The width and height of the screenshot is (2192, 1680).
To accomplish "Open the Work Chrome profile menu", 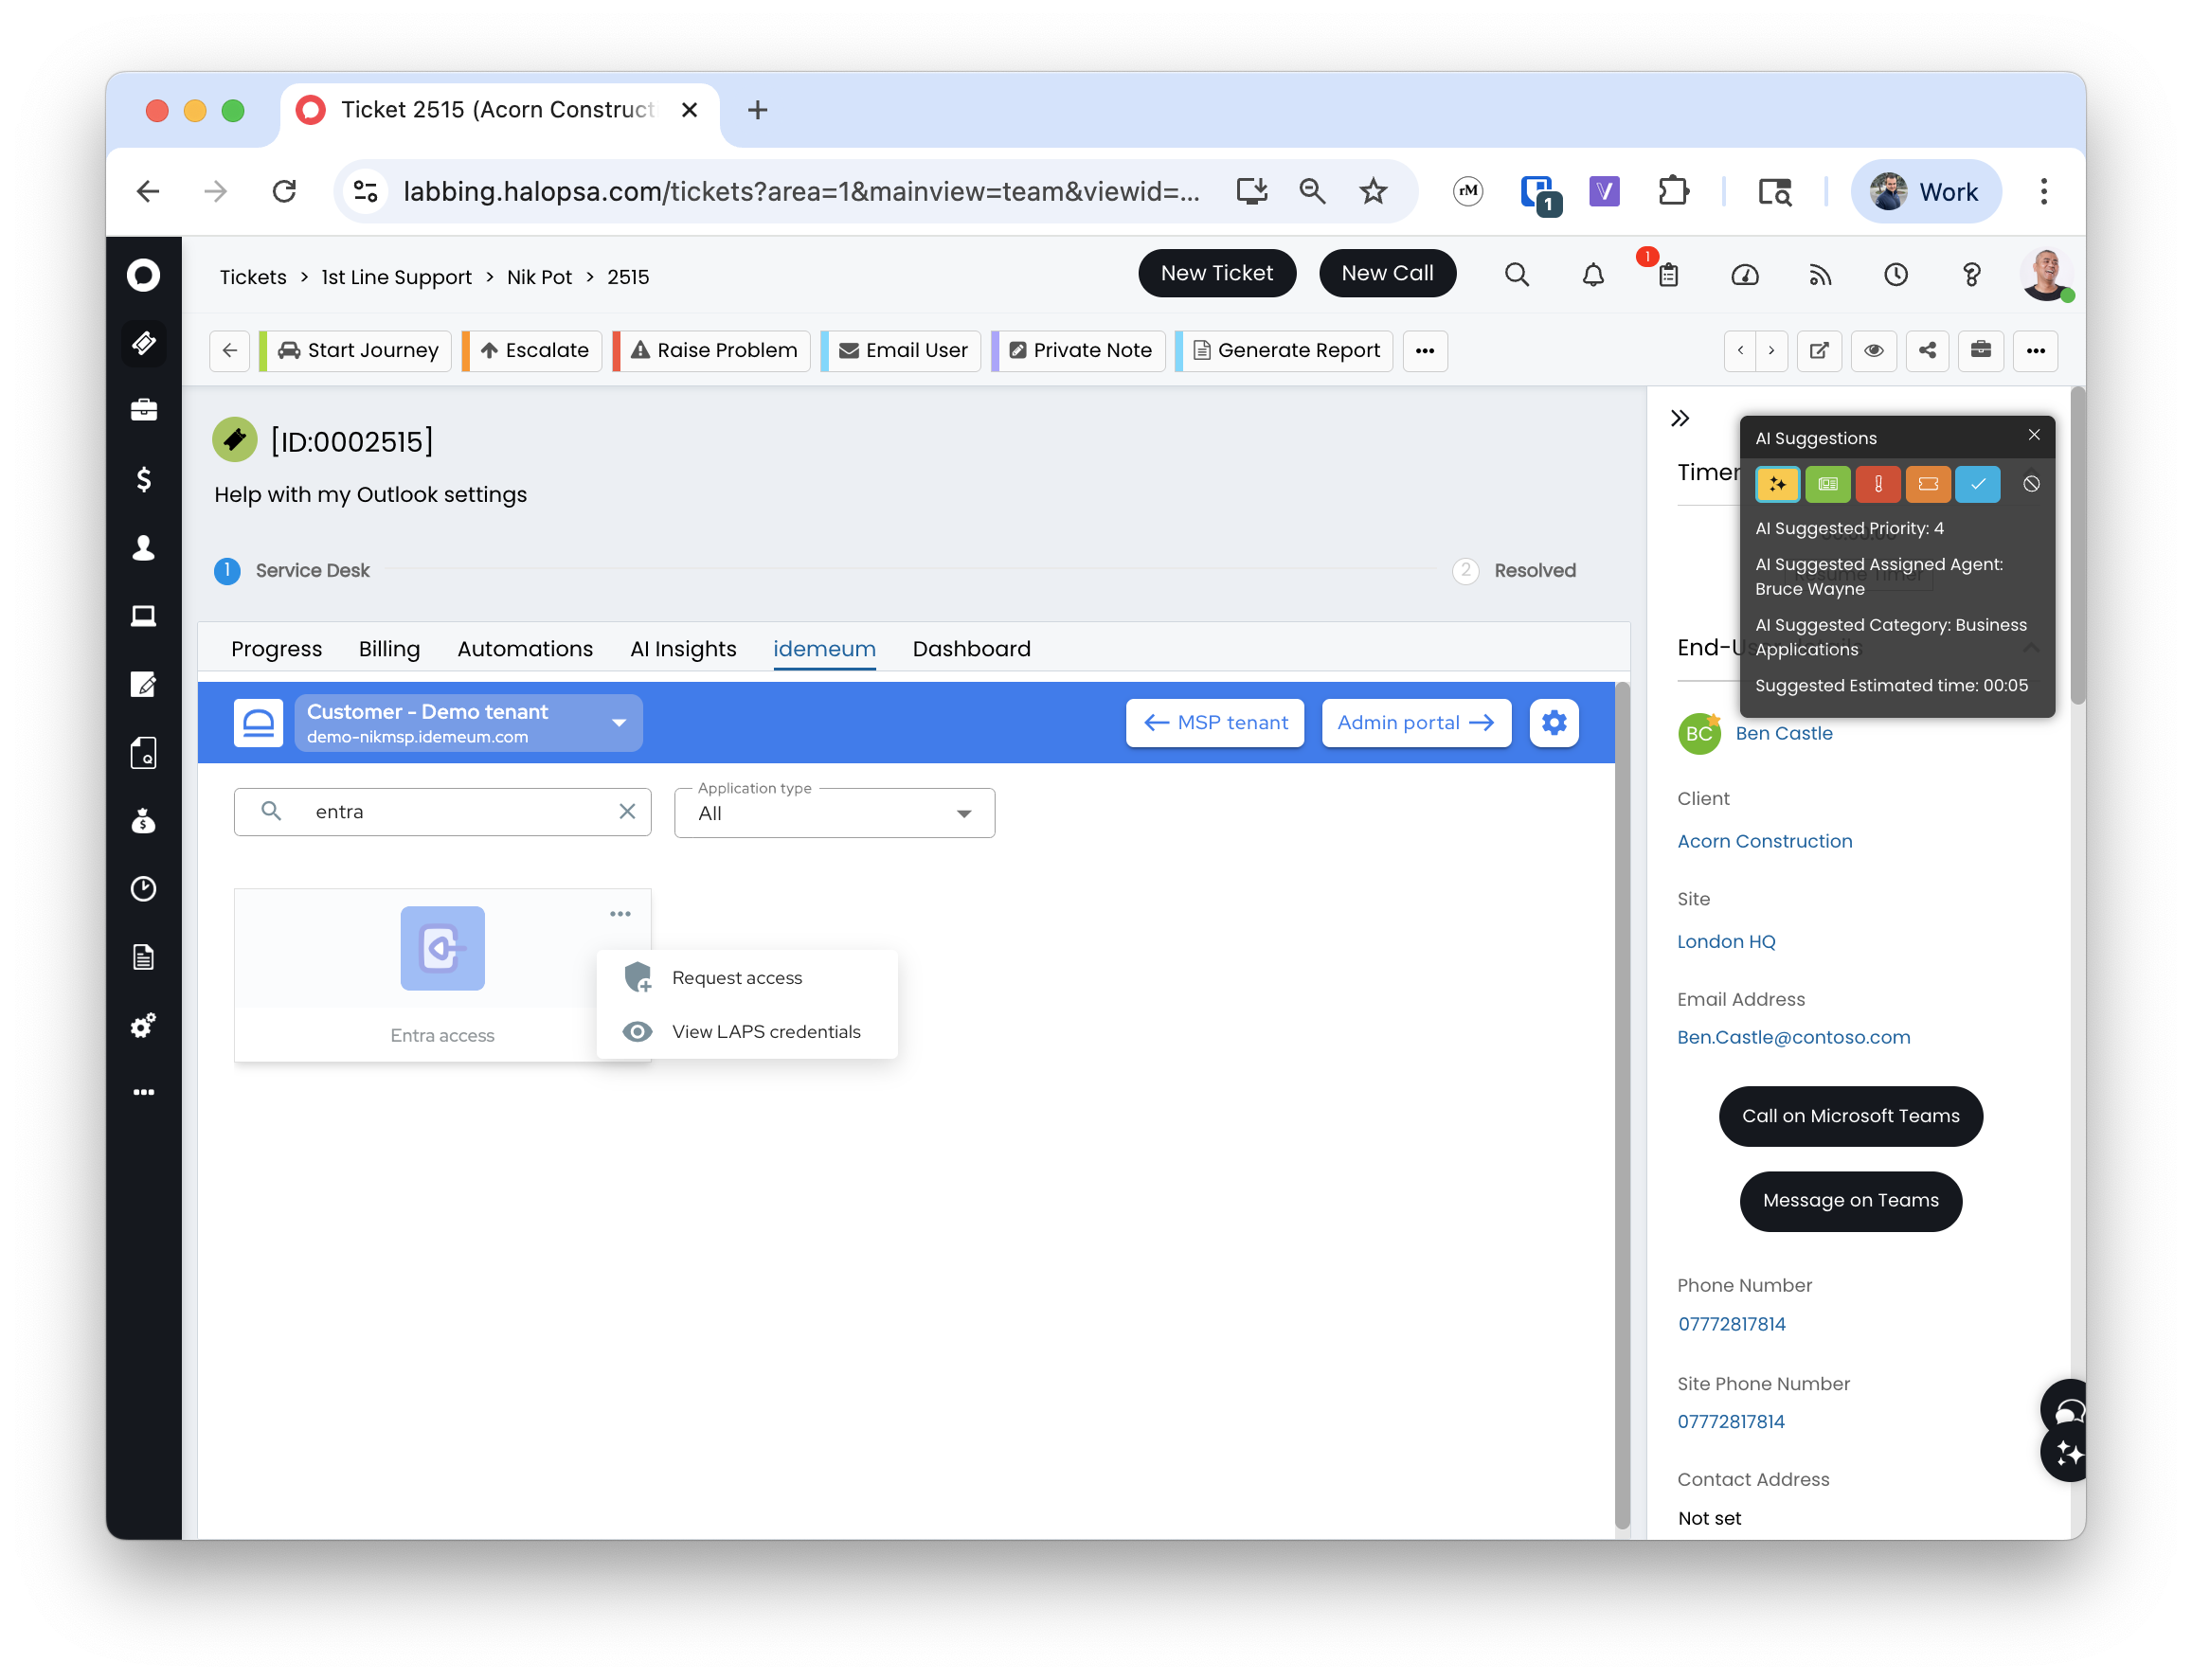I will point(1926,191).
